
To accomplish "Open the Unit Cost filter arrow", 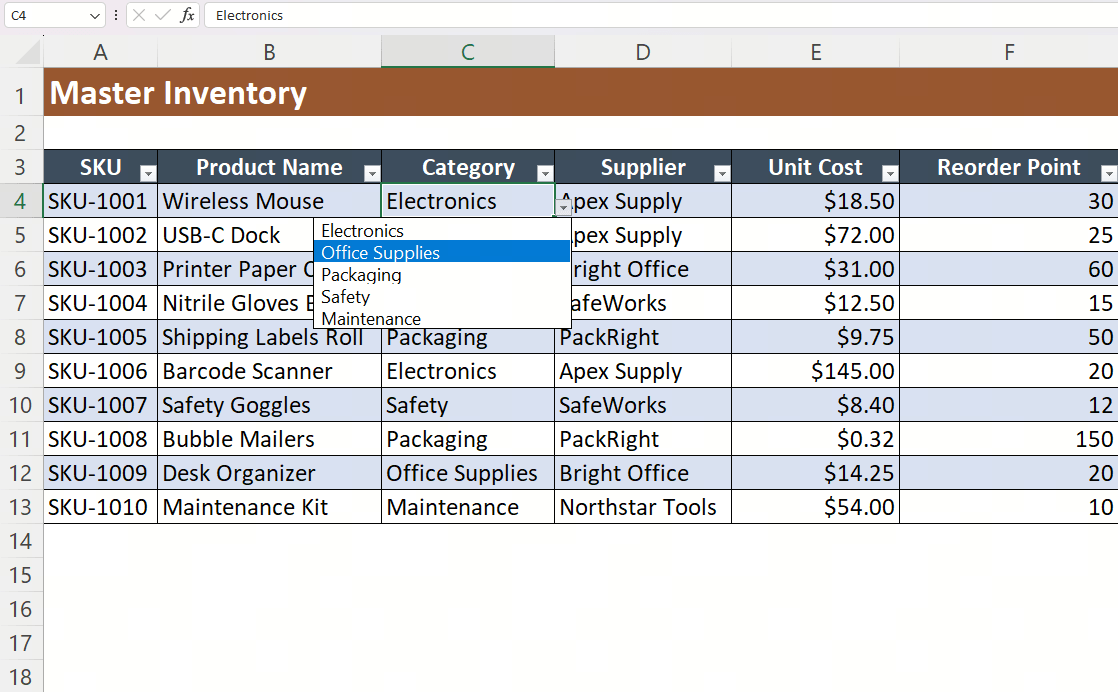I will point(890,172).
